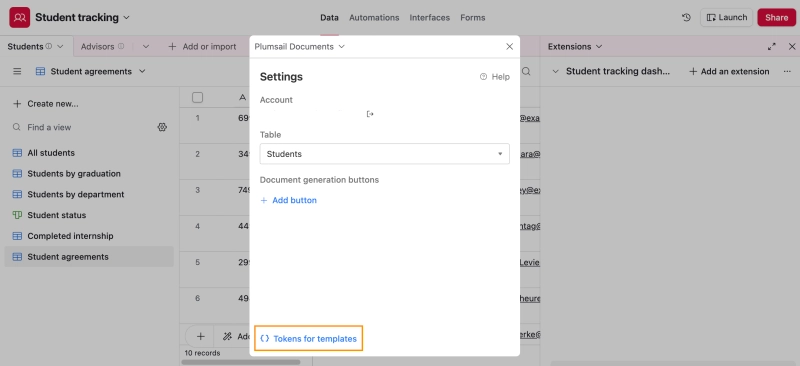Open the extensions dashboard more options menu
The image size is (800, 366).
pyautogui.click(x=787, y=71)
